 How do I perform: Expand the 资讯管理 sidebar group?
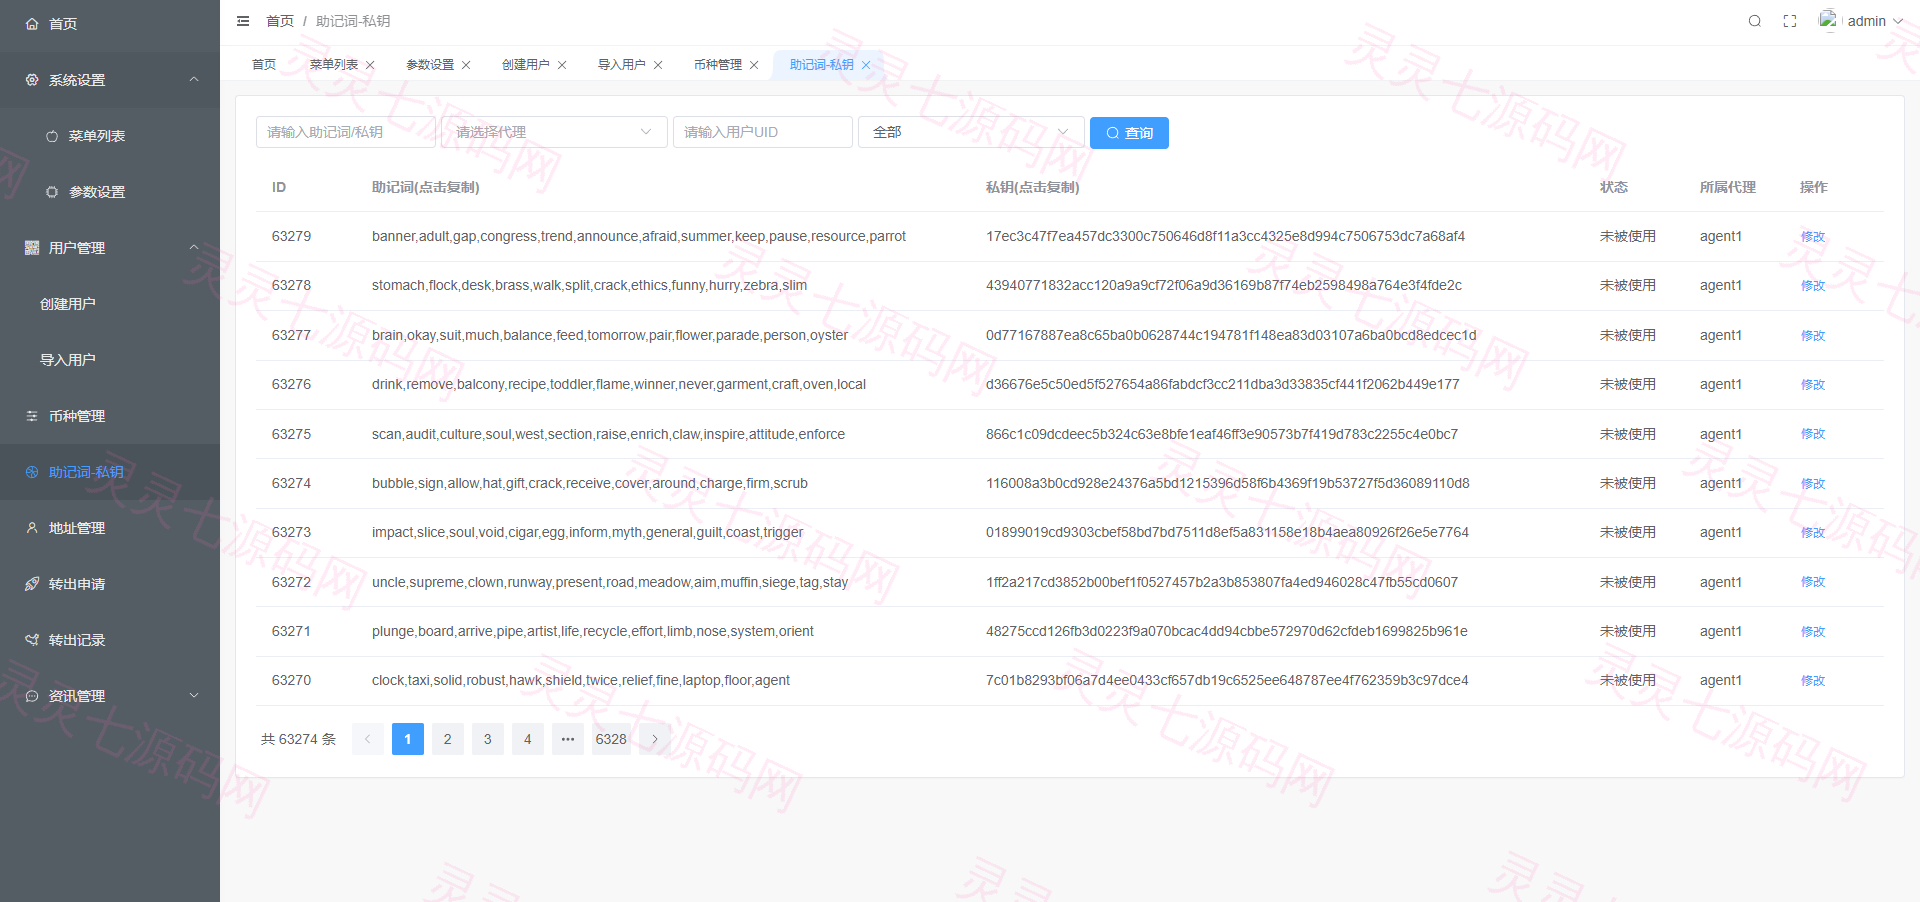(x=110, y=696)
